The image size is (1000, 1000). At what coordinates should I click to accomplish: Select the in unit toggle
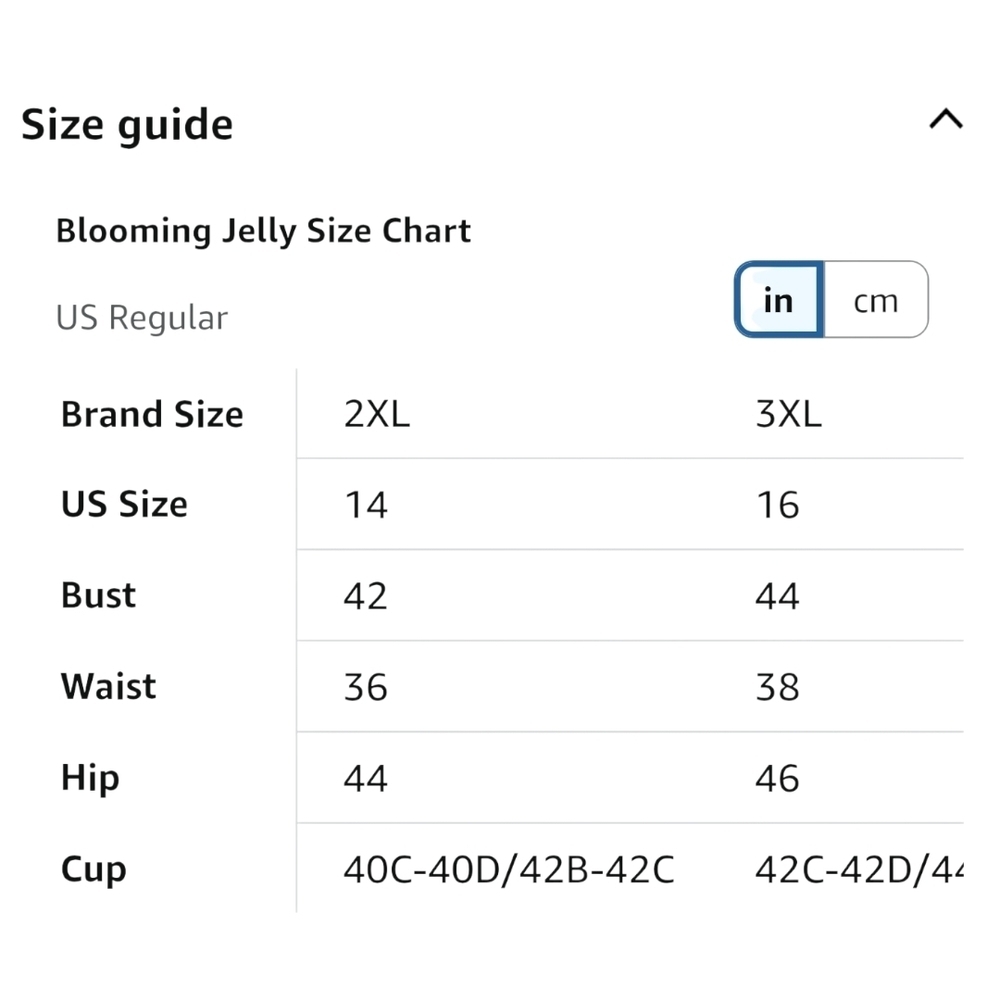pyautogui.click(x=779, y=300)
